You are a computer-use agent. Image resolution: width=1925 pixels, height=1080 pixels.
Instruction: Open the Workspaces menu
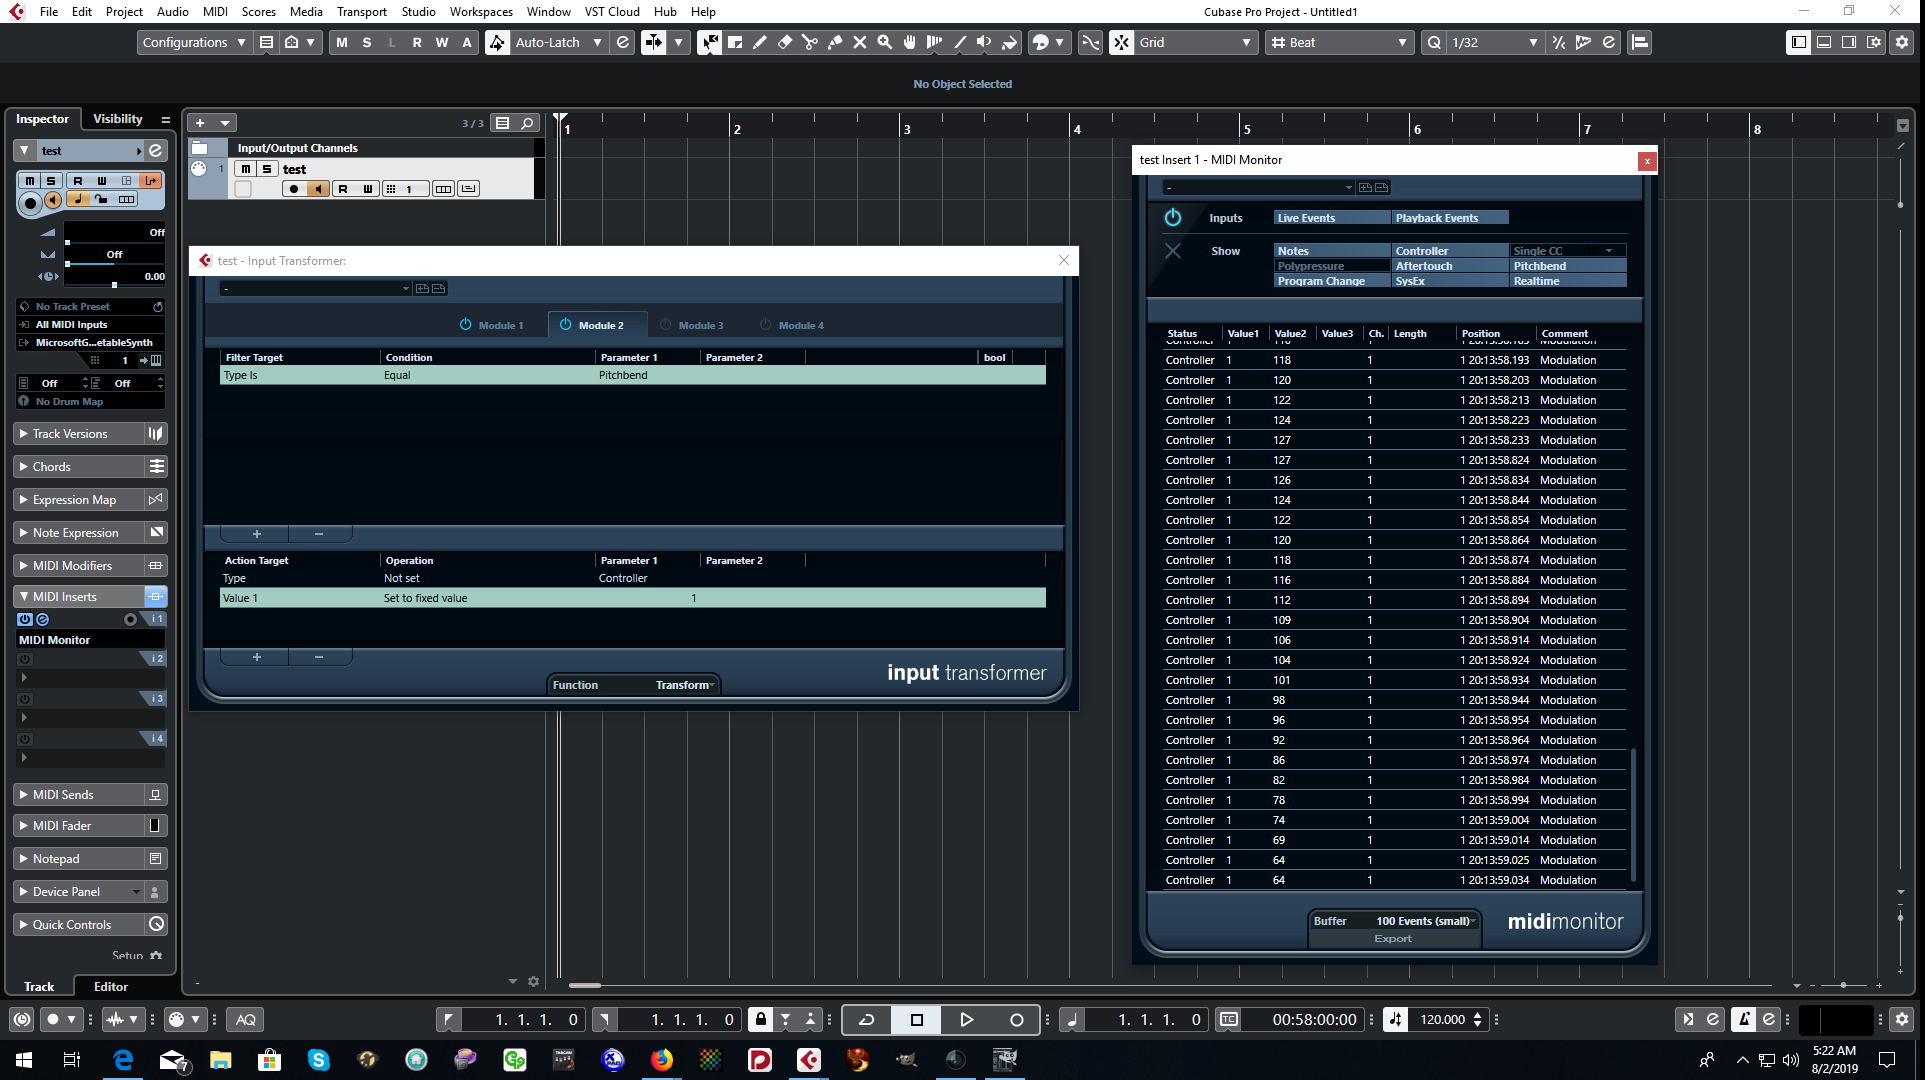[481, 12]
